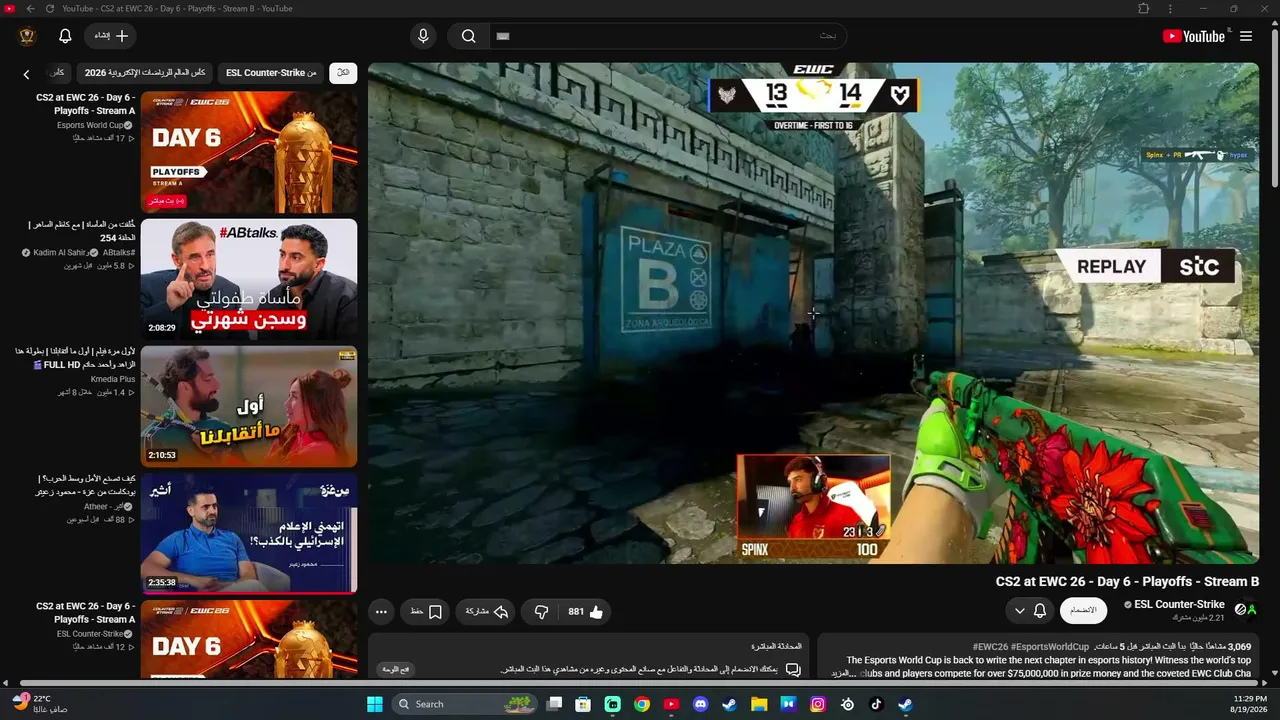Click the magnifier search button

468,36
